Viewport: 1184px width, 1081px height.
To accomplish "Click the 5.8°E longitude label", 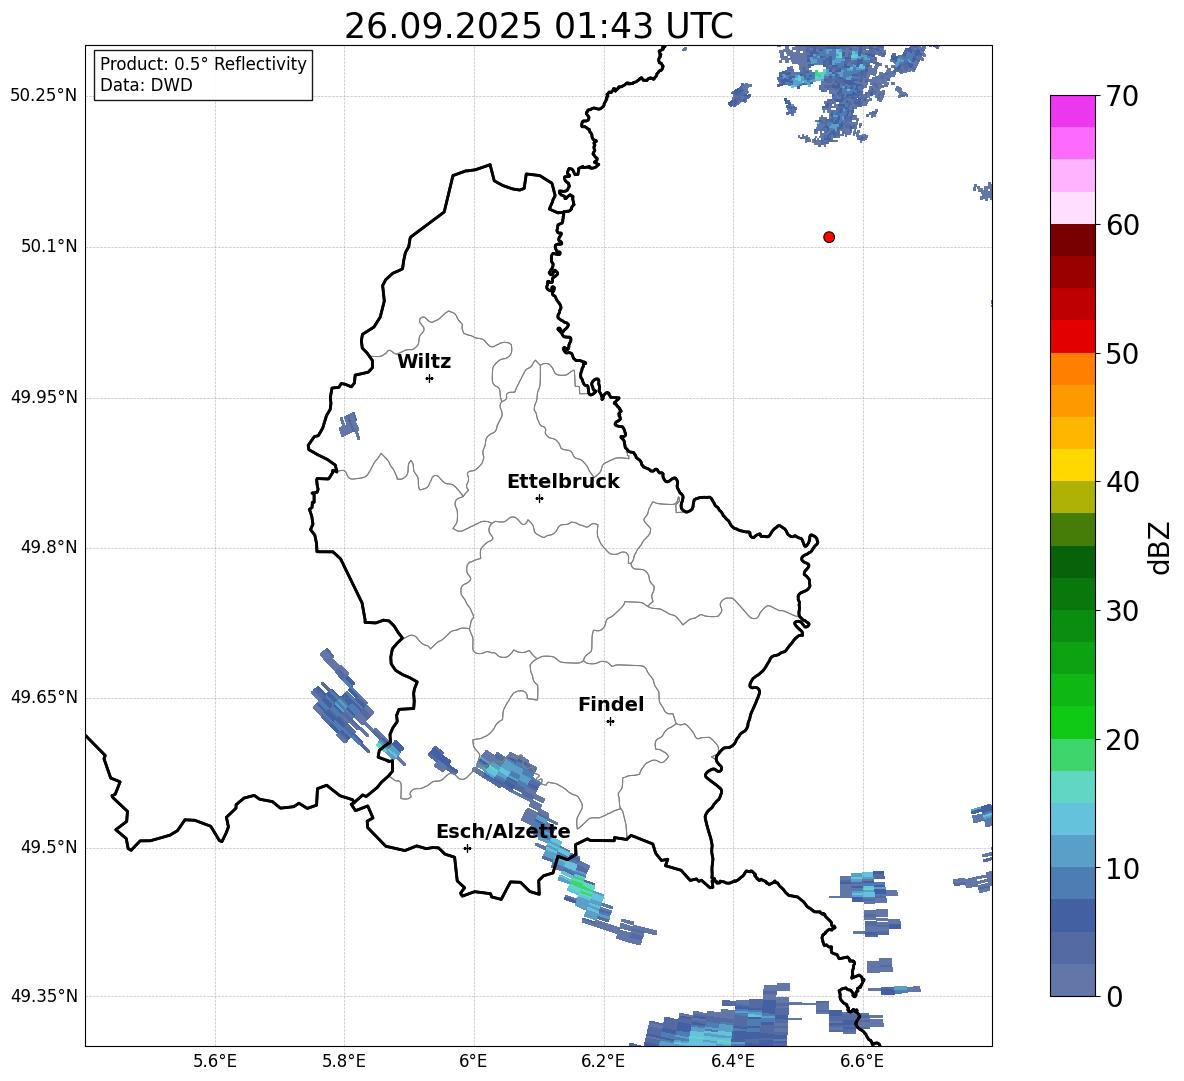I will (x=344, y=1061).
